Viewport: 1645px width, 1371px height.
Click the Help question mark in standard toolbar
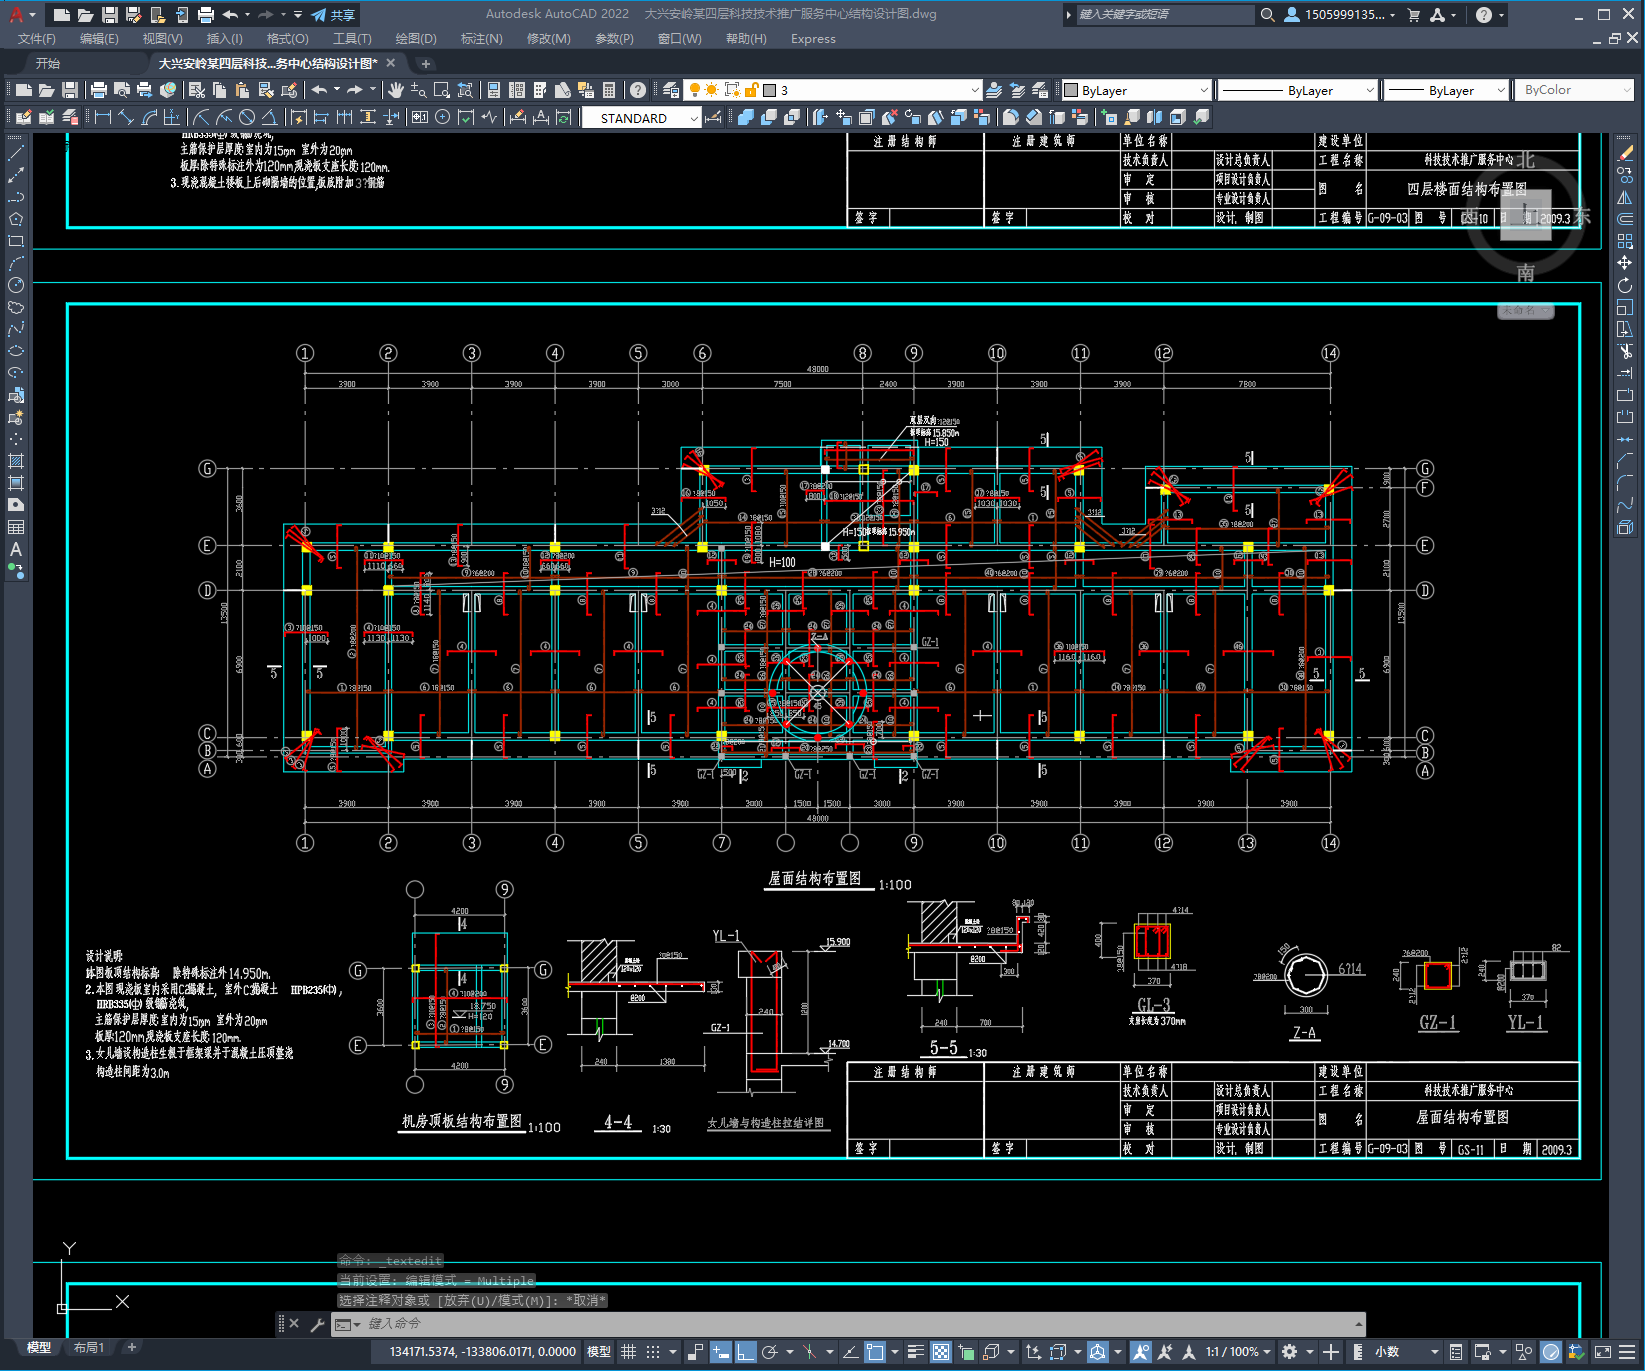click(638, 90)
